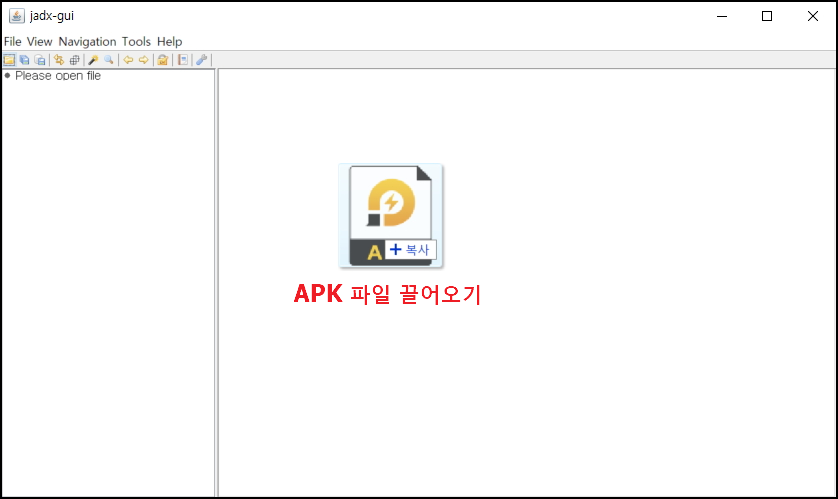Viewport: 838px width, 499px height.
Task: Close the jadx-gui window
Action: (813, 16)
